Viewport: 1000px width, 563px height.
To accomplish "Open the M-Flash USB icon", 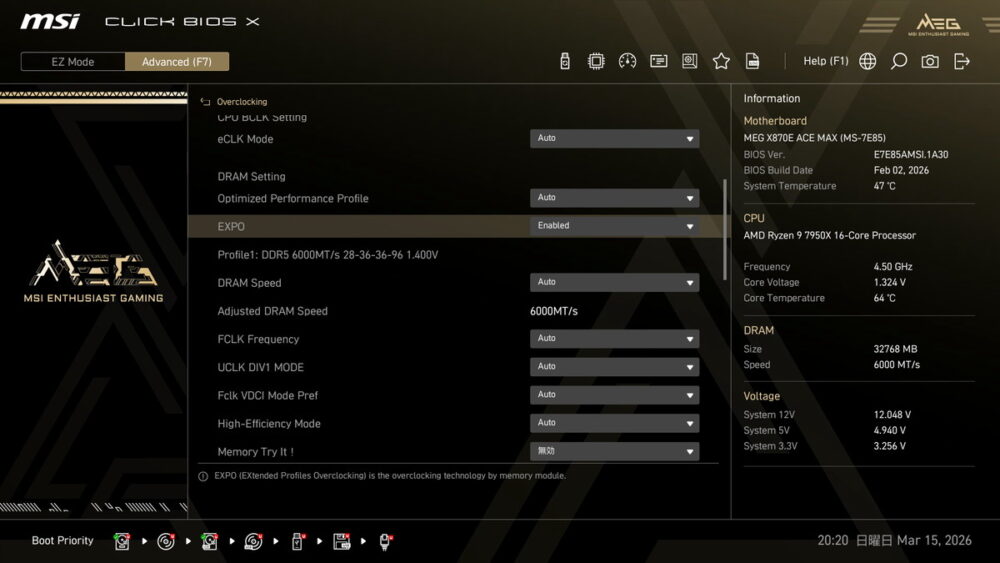I will coord(565,61).
